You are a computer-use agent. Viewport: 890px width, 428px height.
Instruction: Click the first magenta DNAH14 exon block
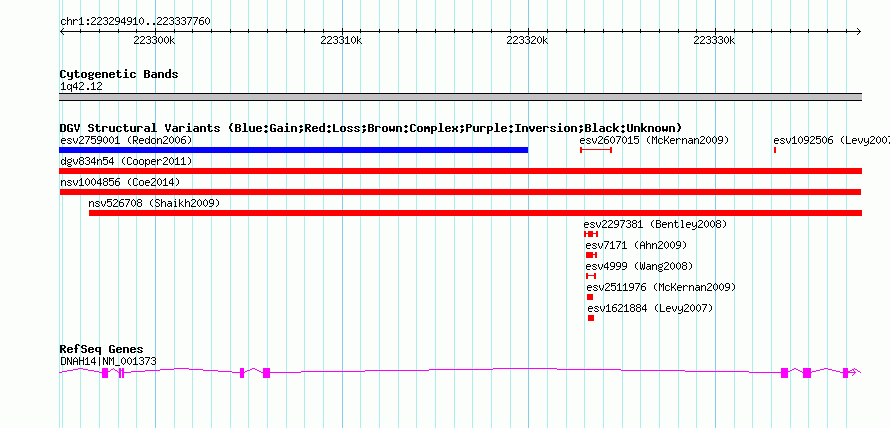coord(105,373)
